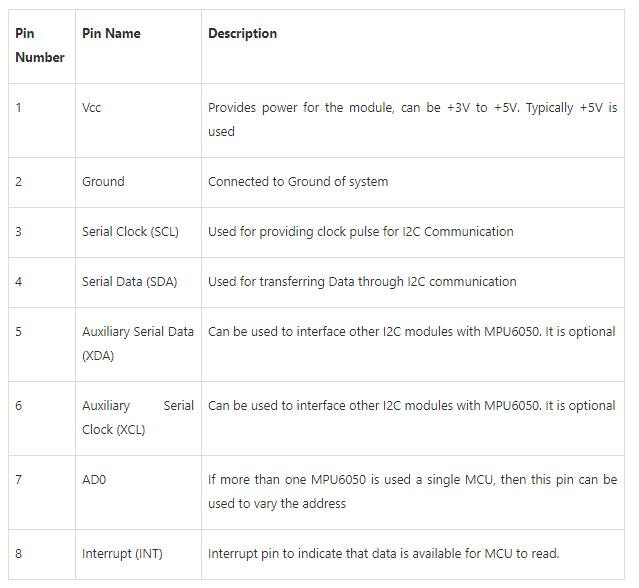Click the clock pulse I2C description

360,231
